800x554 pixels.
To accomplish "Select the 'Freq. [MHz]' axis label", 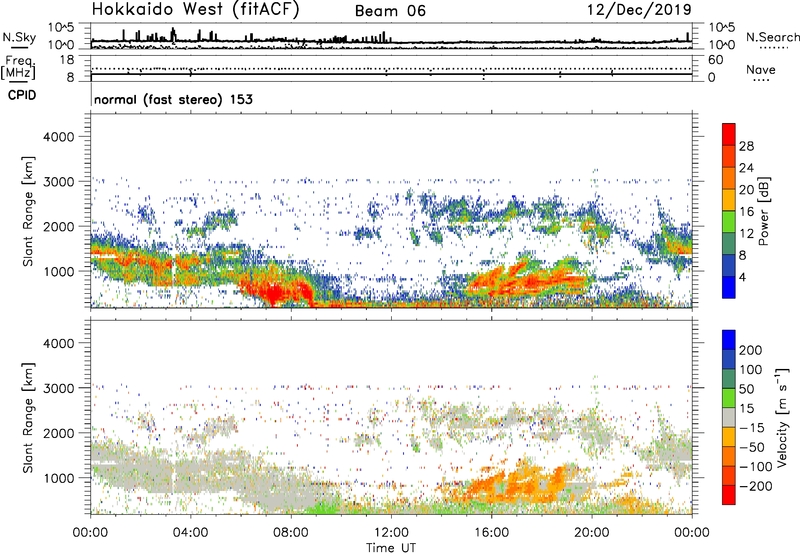I will [x=19, y=67].
